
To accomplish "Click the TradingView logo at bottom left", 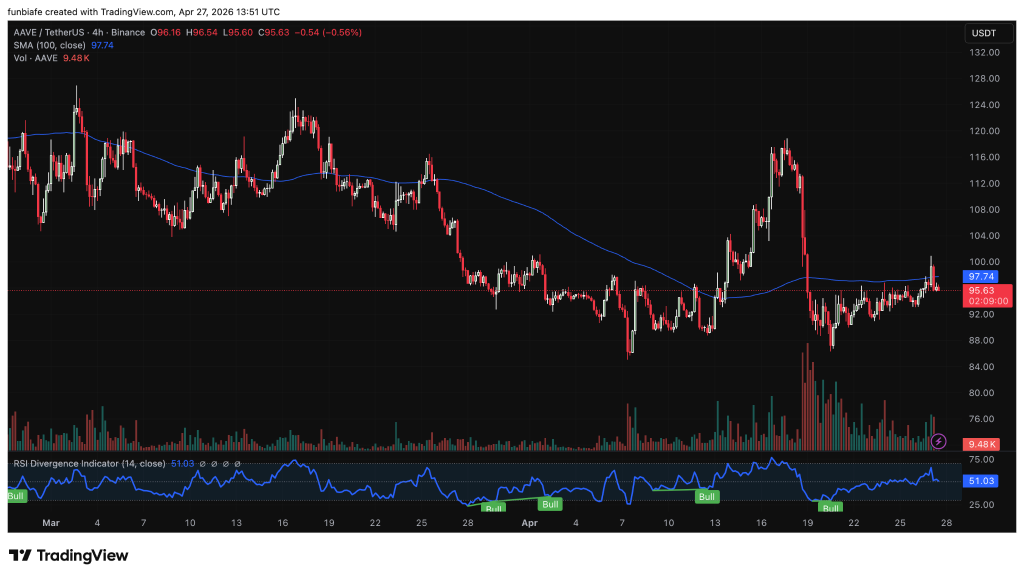I will (x=68, y=555).
